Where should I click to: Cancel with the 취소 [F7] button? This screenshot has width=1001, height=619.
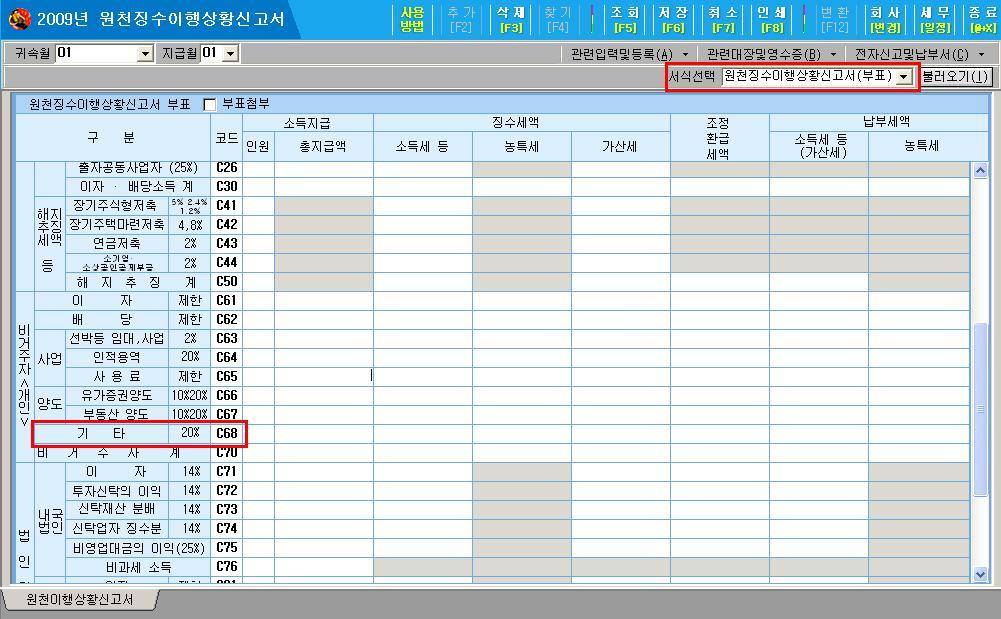[723, 19]
